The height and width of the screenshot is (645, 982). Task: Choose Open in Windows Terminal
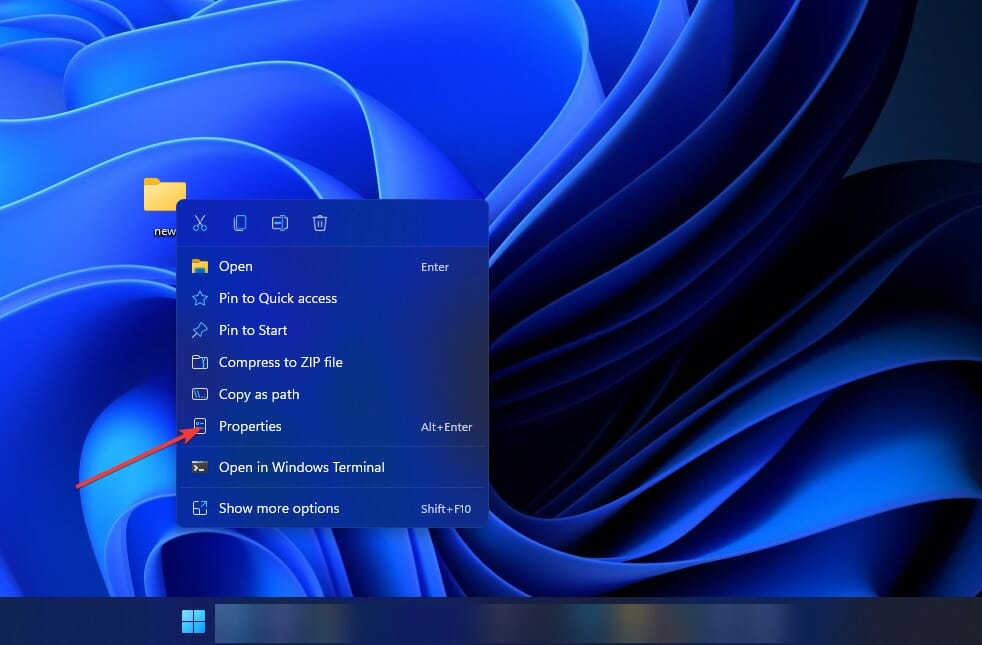coord(333,467)
